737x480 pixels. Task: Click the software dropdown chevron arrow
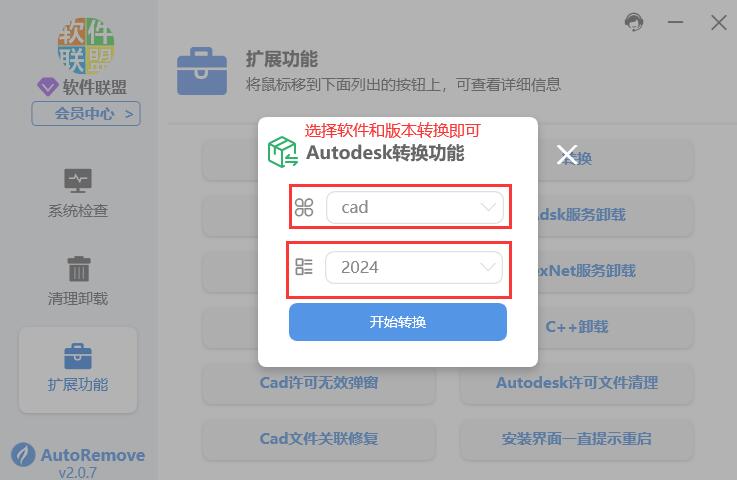(488, 207)
